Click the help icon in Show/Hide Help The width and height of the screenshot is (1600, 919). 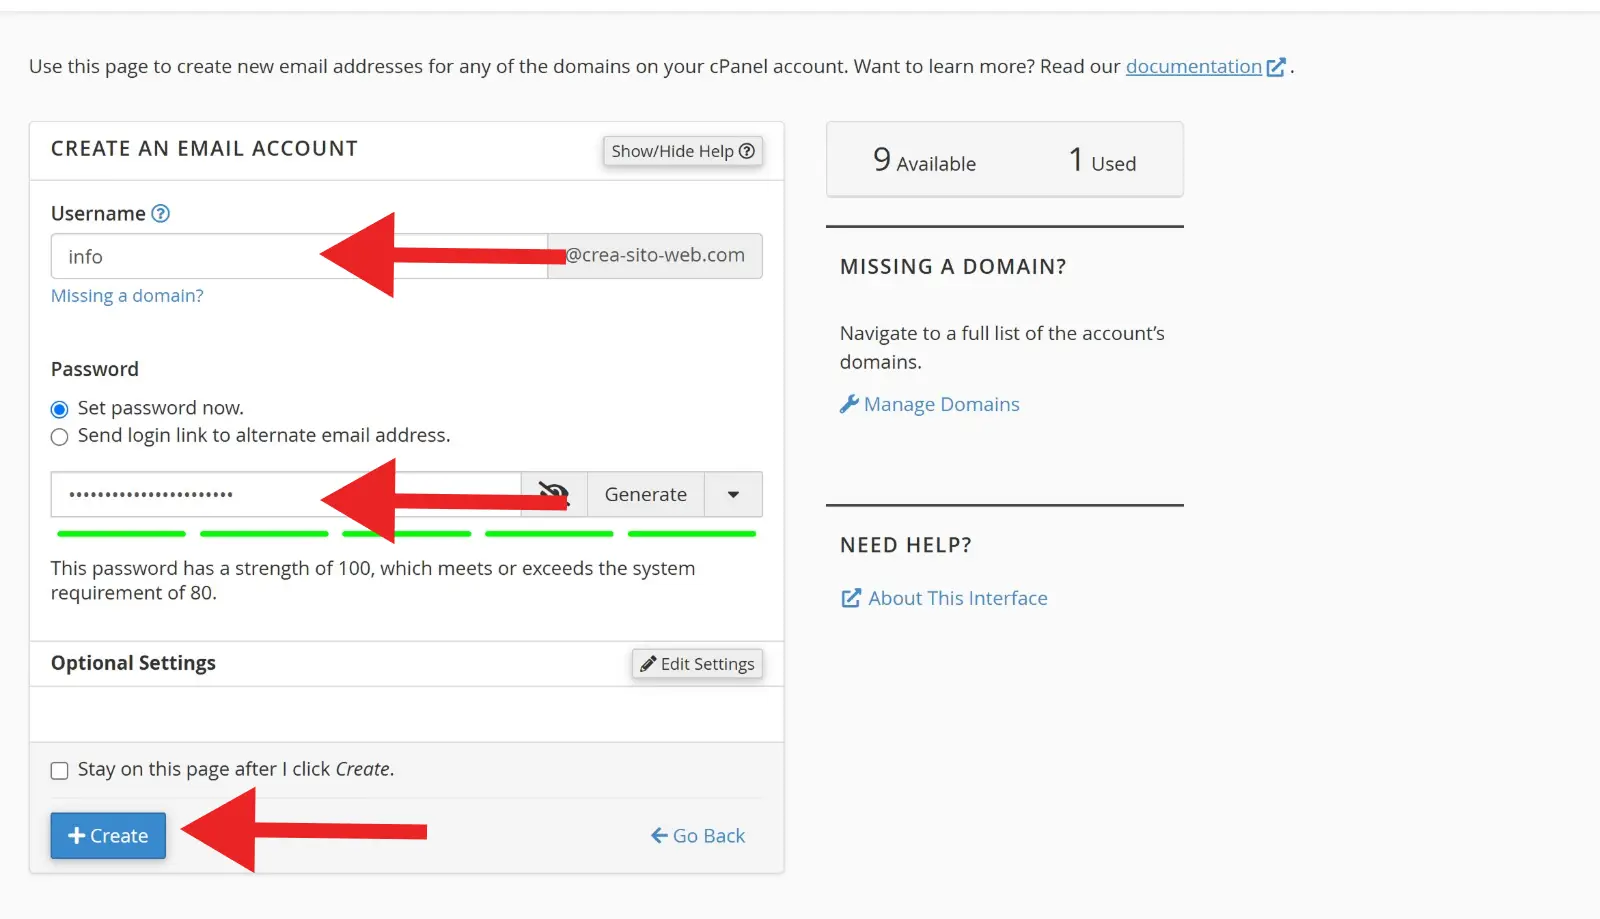pos(746,151)
